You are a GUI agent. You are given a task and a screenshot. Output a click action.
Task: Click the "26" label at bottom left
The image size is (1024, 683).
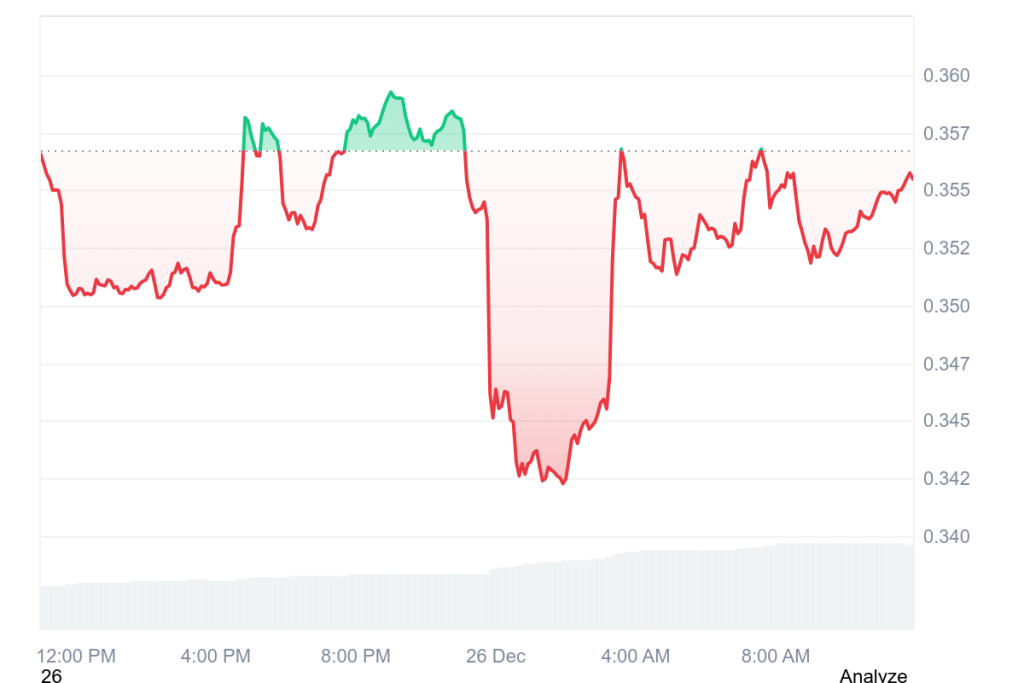point(51,676)
